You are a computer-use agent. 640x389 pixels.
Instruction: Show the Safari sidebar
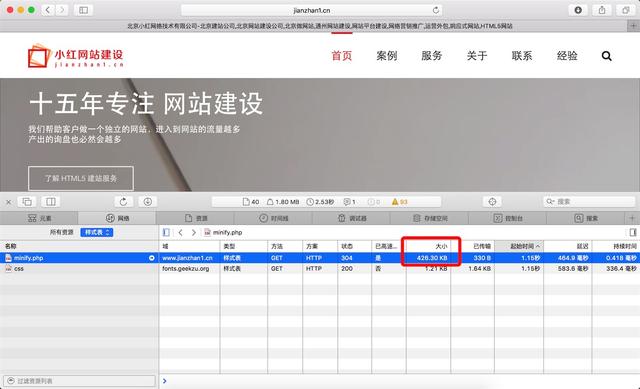click(x=84, y=10)
